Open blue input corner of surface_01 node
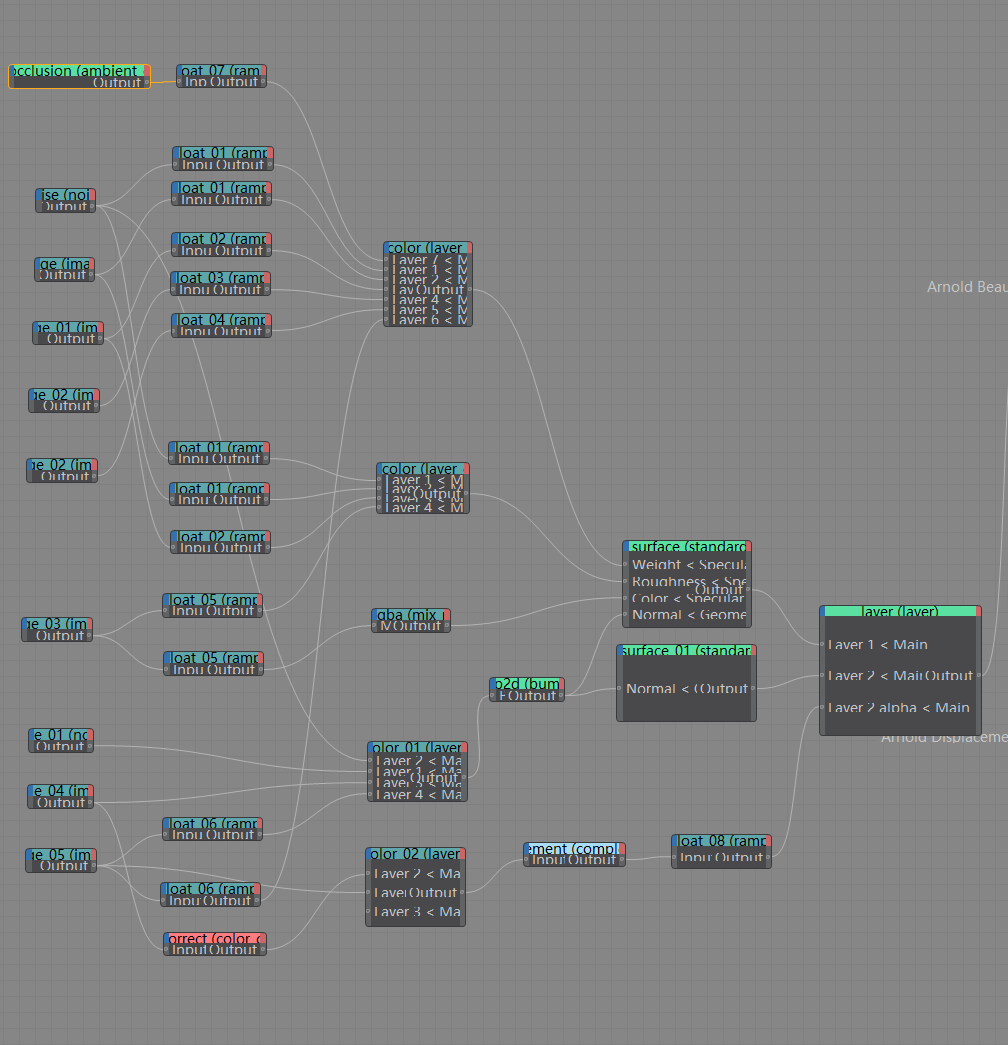This screenshot has height=1045, width=1008. (x=619, y=650)
